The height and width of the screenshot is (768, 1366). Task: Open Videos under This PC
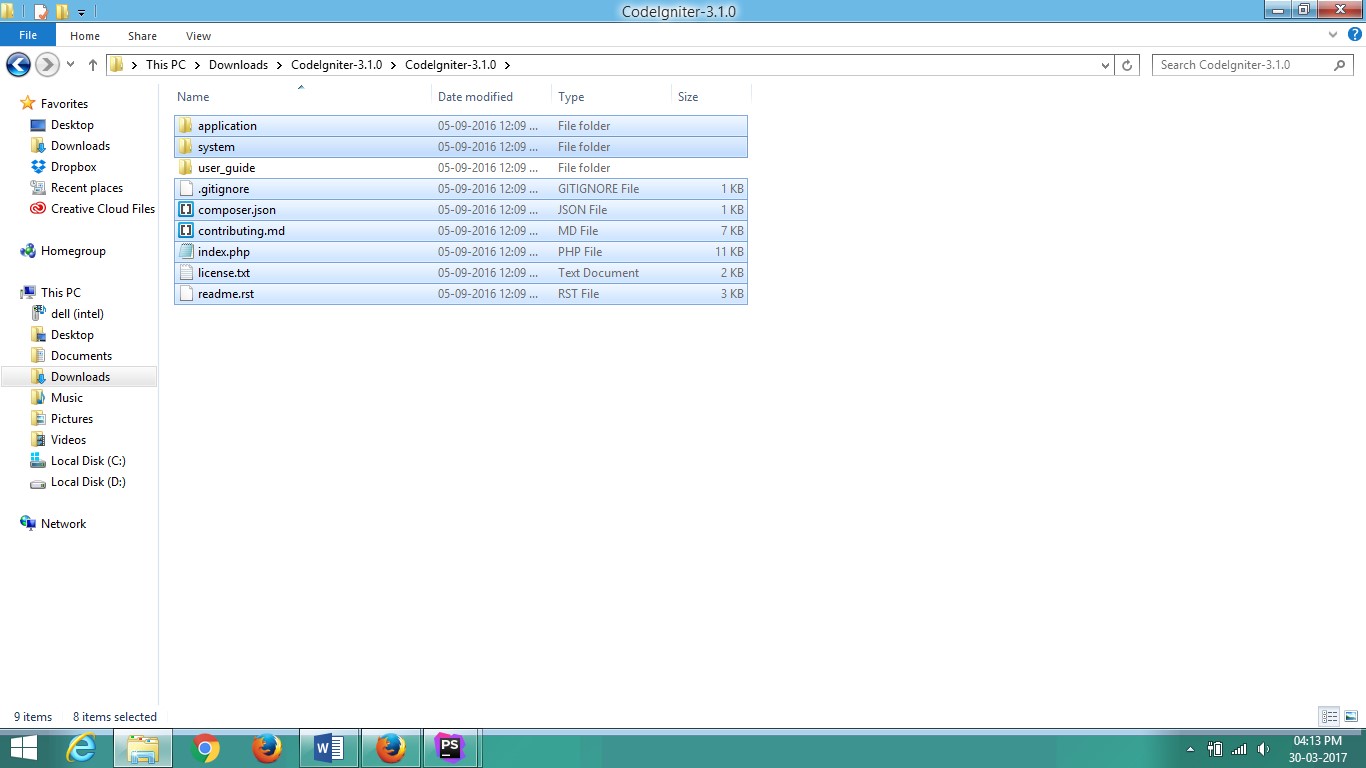[x=68, y=440]
